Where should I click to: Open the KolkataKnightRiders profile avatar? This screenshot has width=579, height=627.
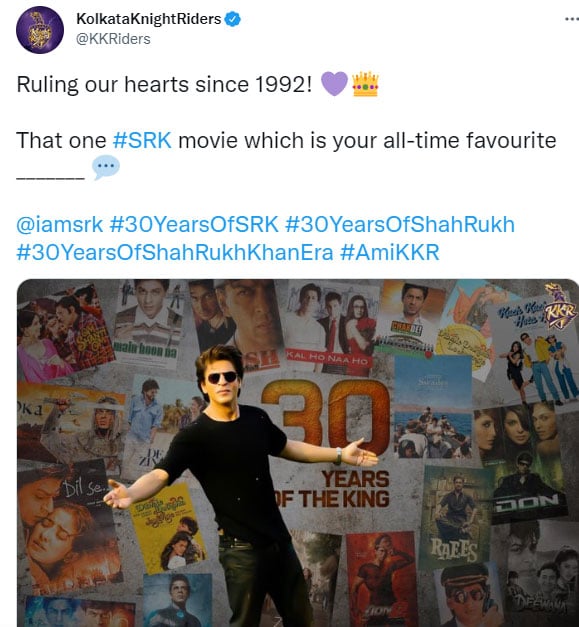click(x=40, y=30)
